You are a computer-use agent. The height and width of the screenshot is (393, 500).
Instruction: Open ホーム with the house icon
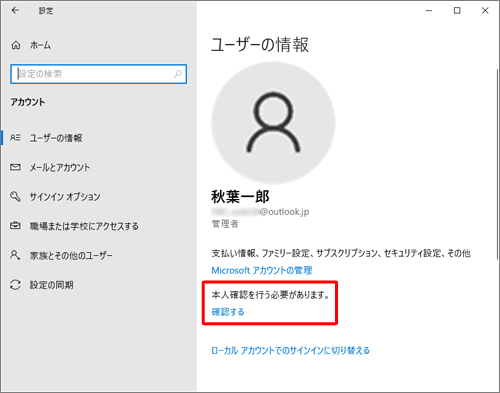[x=16, y=45]
